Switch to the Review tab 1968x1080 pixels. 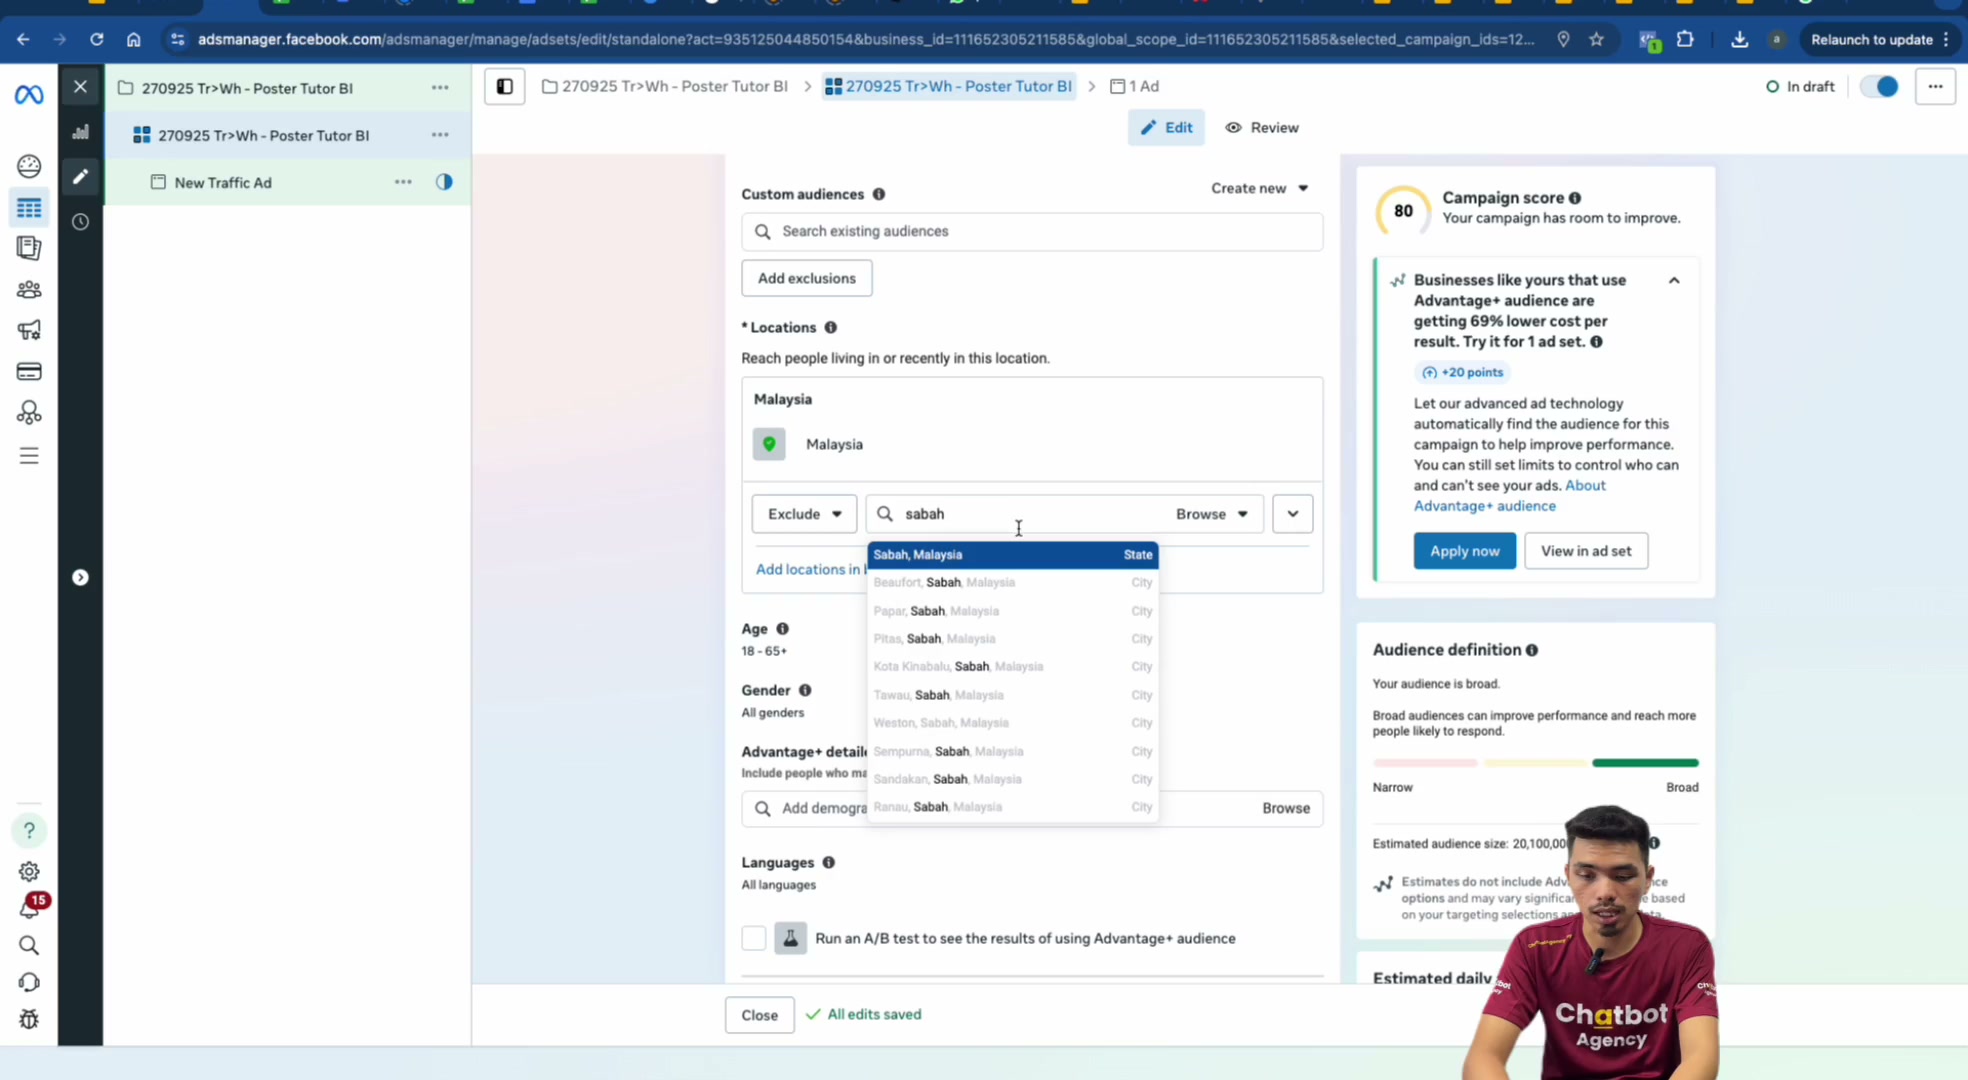(1262, 128)
